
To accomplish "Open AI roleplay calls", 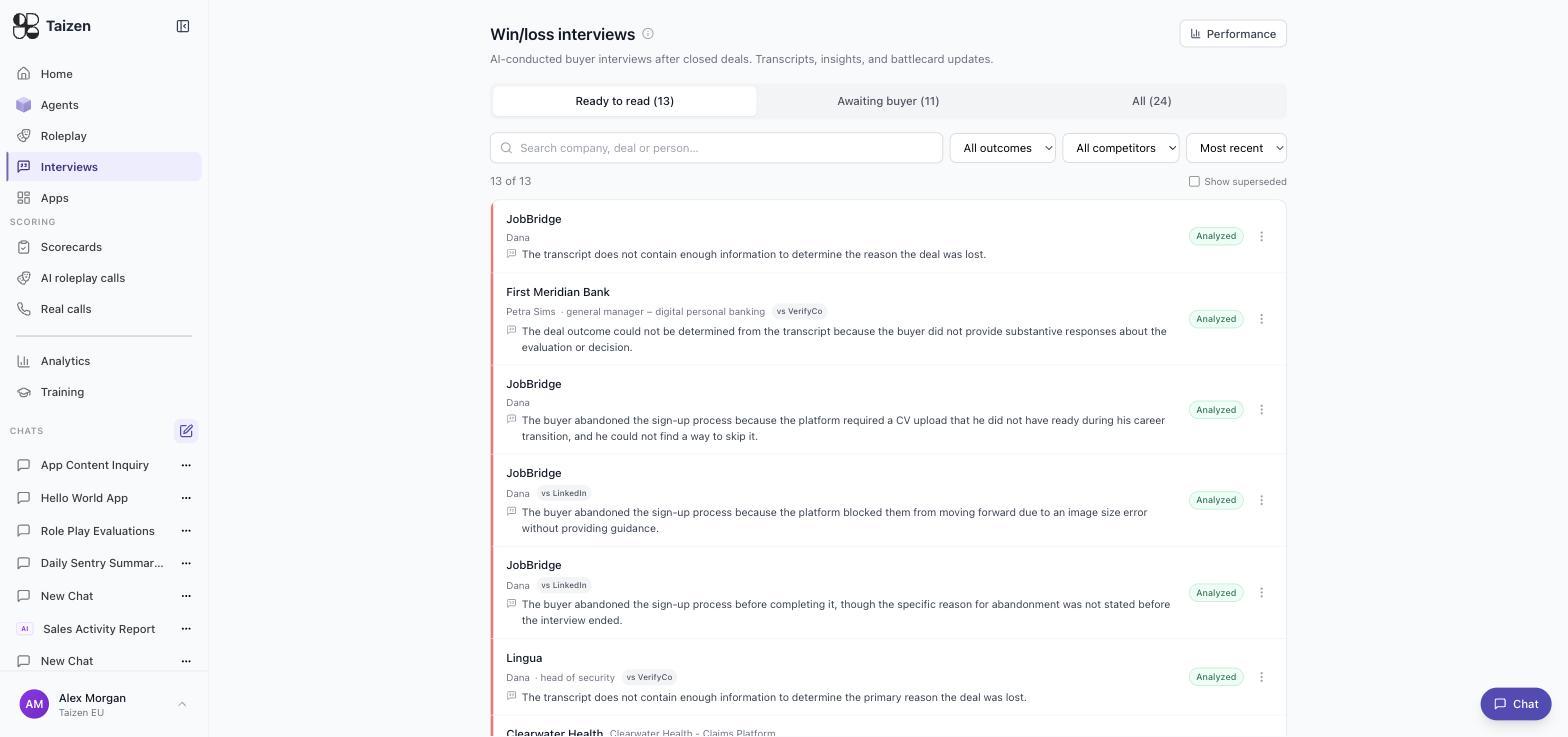I will pos(104,278).
